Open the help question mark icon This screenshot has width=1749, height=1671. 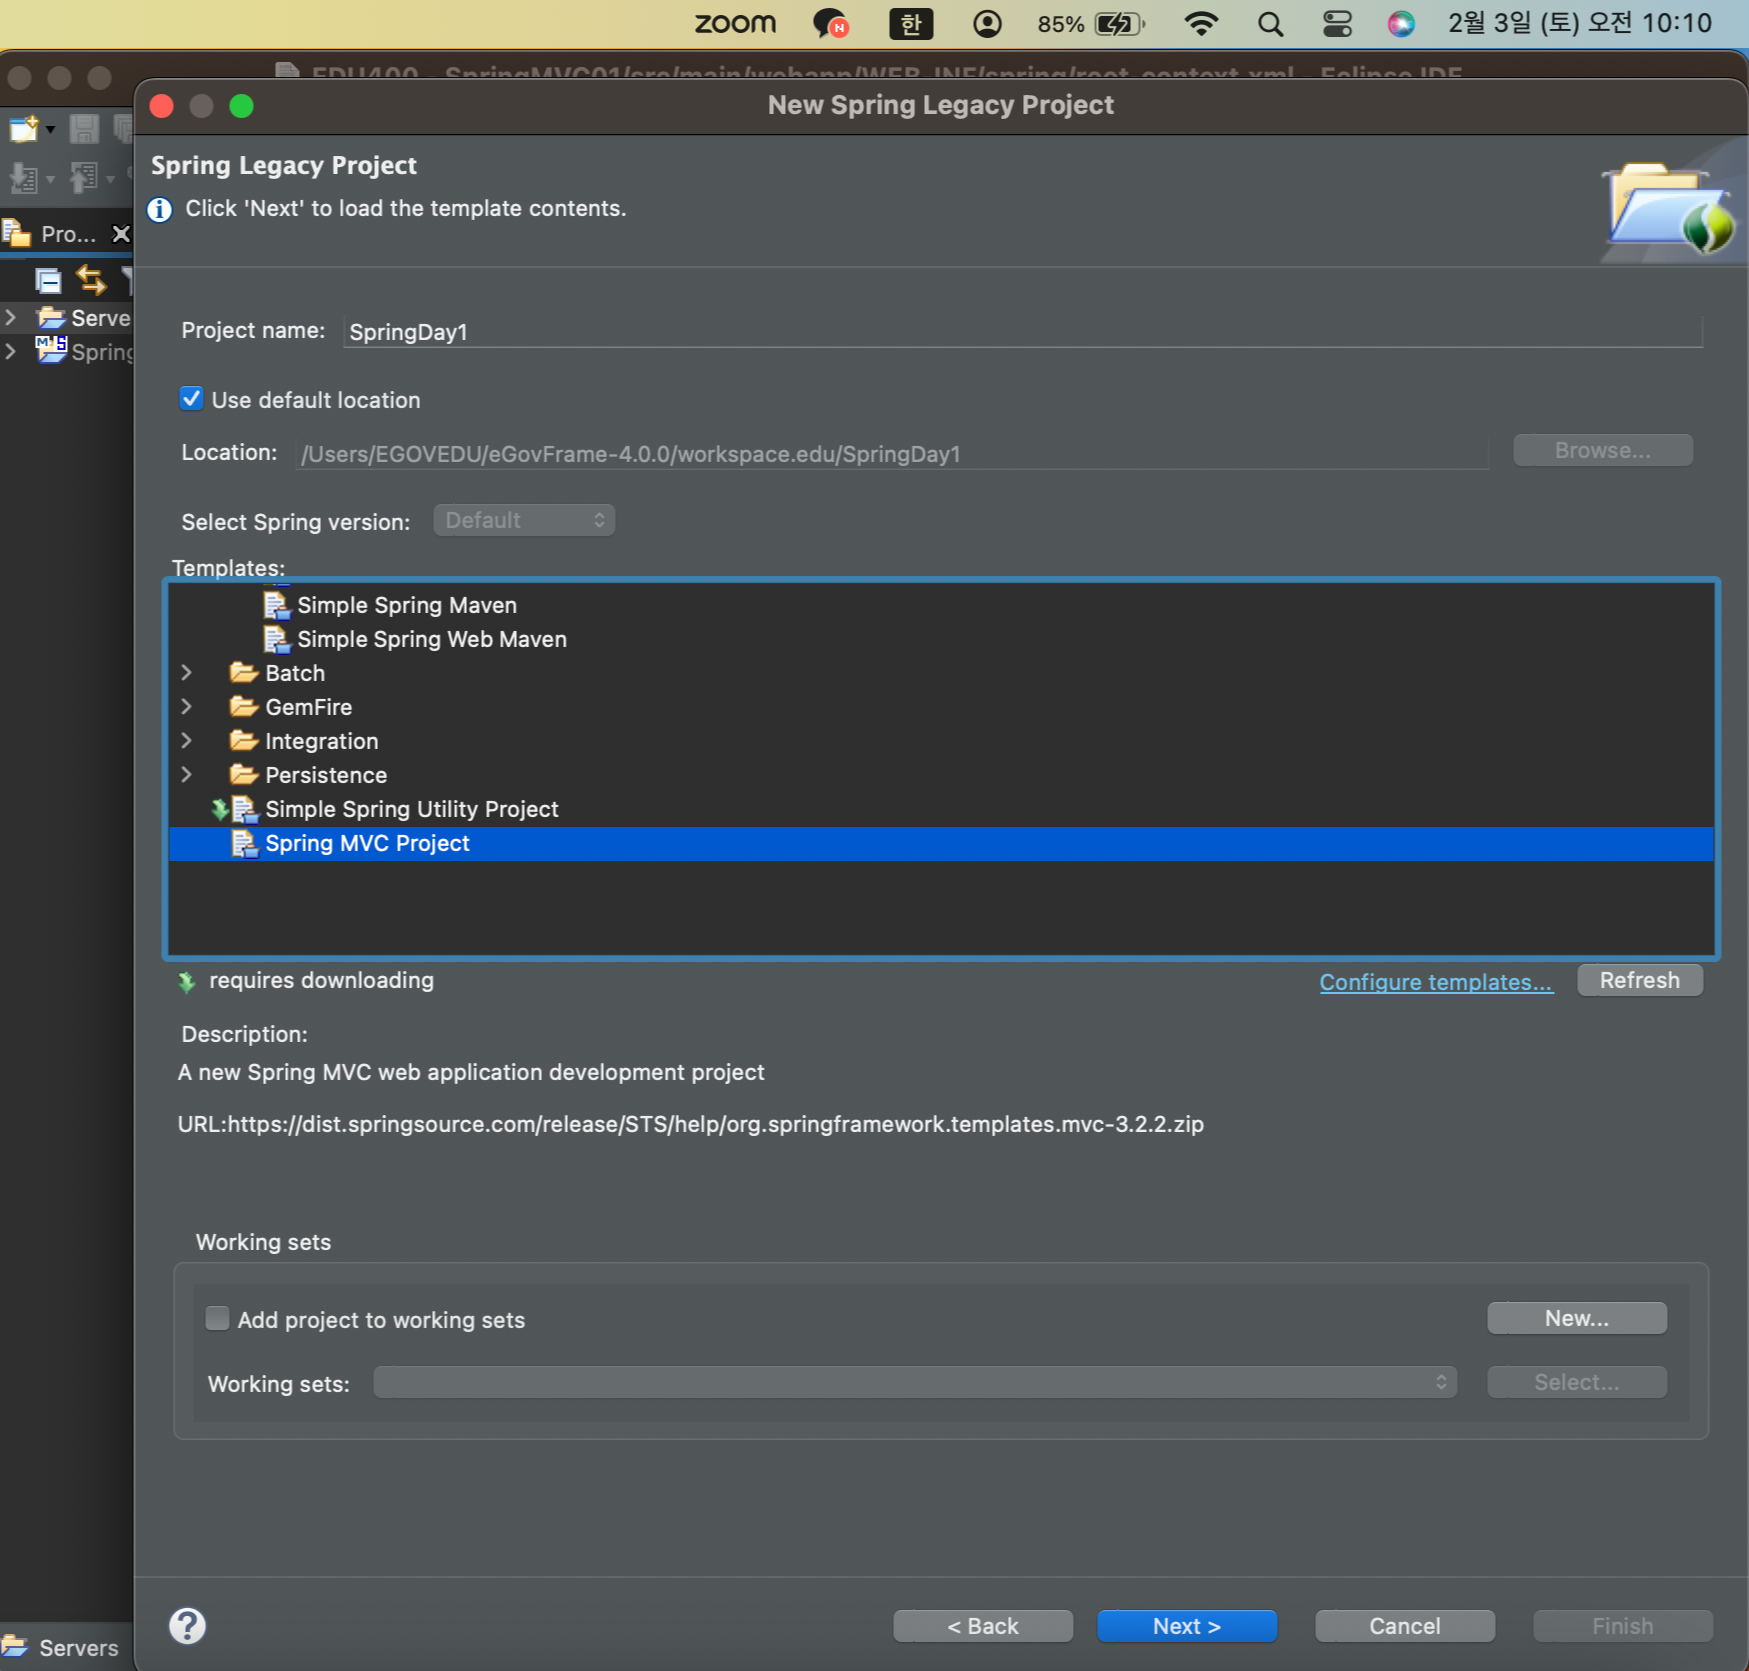pyautogui.click(x=187, y=1625)
